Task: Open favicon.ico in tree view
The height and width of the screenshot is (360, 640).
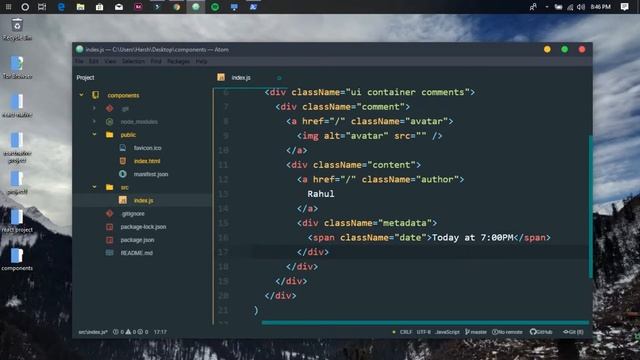Action: (x=147, y=148)
